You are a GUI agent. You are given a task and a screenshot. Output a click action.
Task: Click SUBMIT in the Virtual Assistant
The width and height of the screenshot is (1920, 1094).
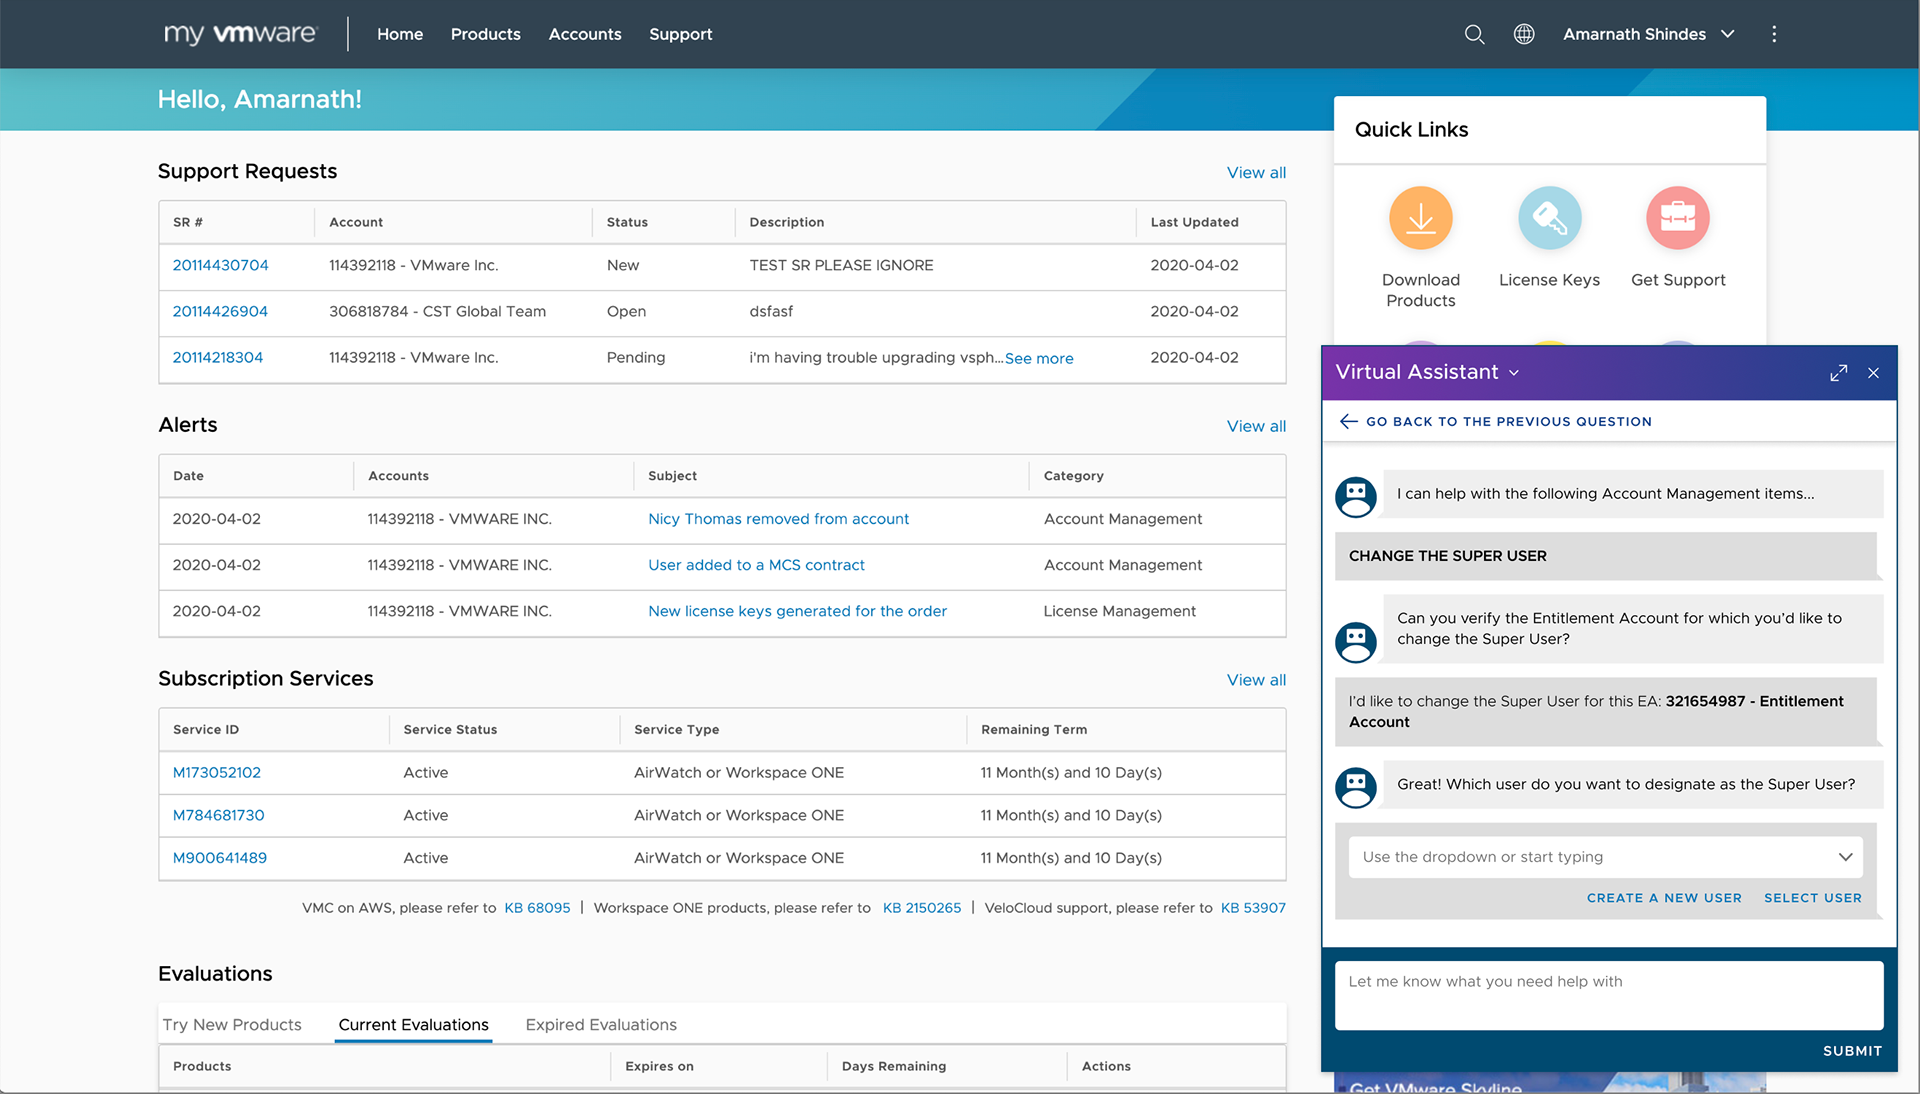pyautogui.click(x=1852, y=1051)
